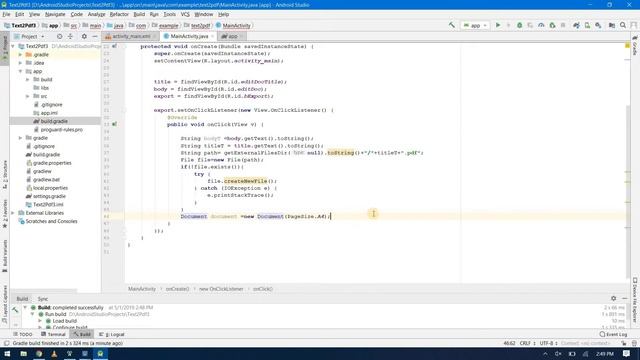
Task: Open the File menu
Action: [6, 14]
